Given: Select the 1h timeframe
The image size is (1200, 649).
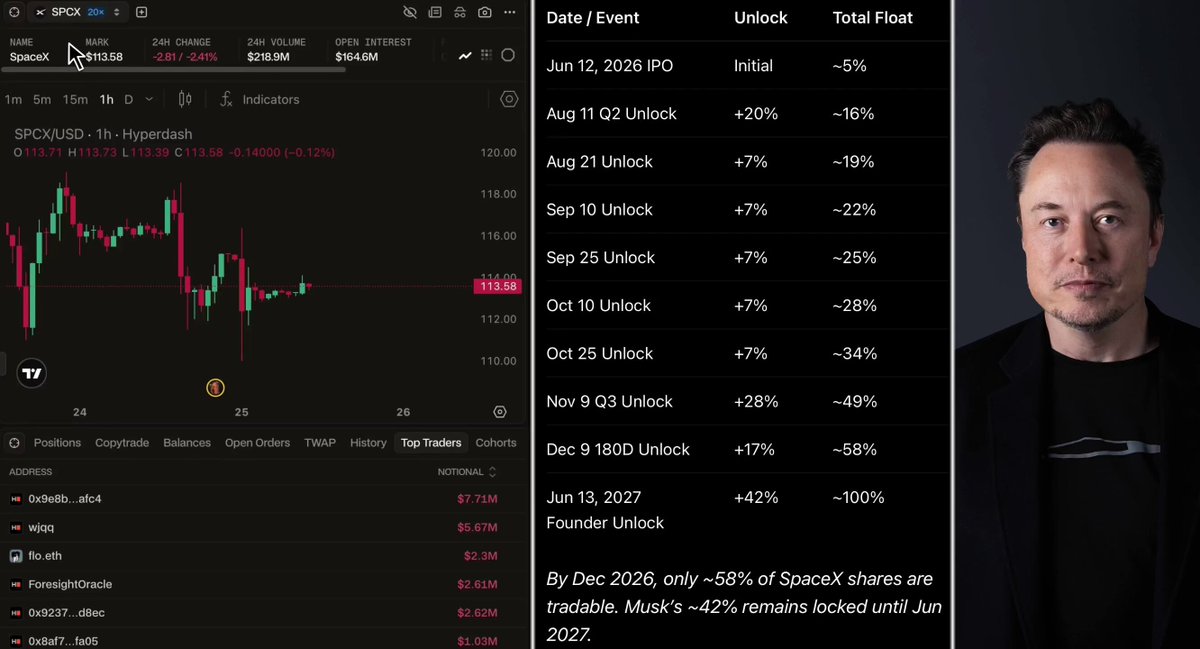Looking at the screenshot, I should click(x=106, y=99).
